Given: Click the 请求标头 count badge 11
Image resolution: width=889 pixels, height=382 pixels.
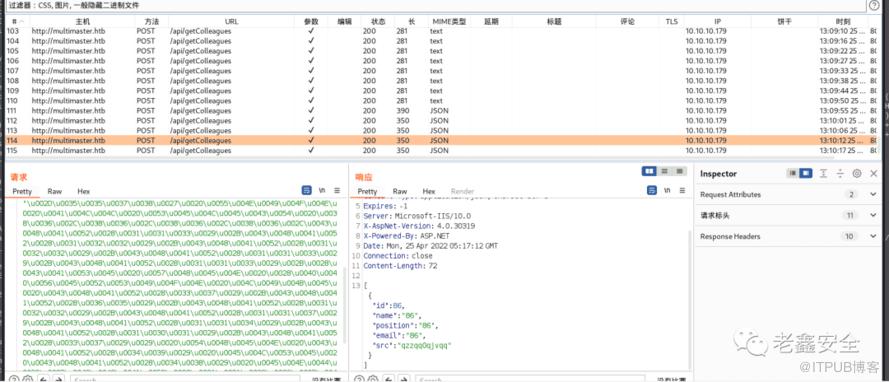Looking at the screenshot, I should tap(850, 215).
